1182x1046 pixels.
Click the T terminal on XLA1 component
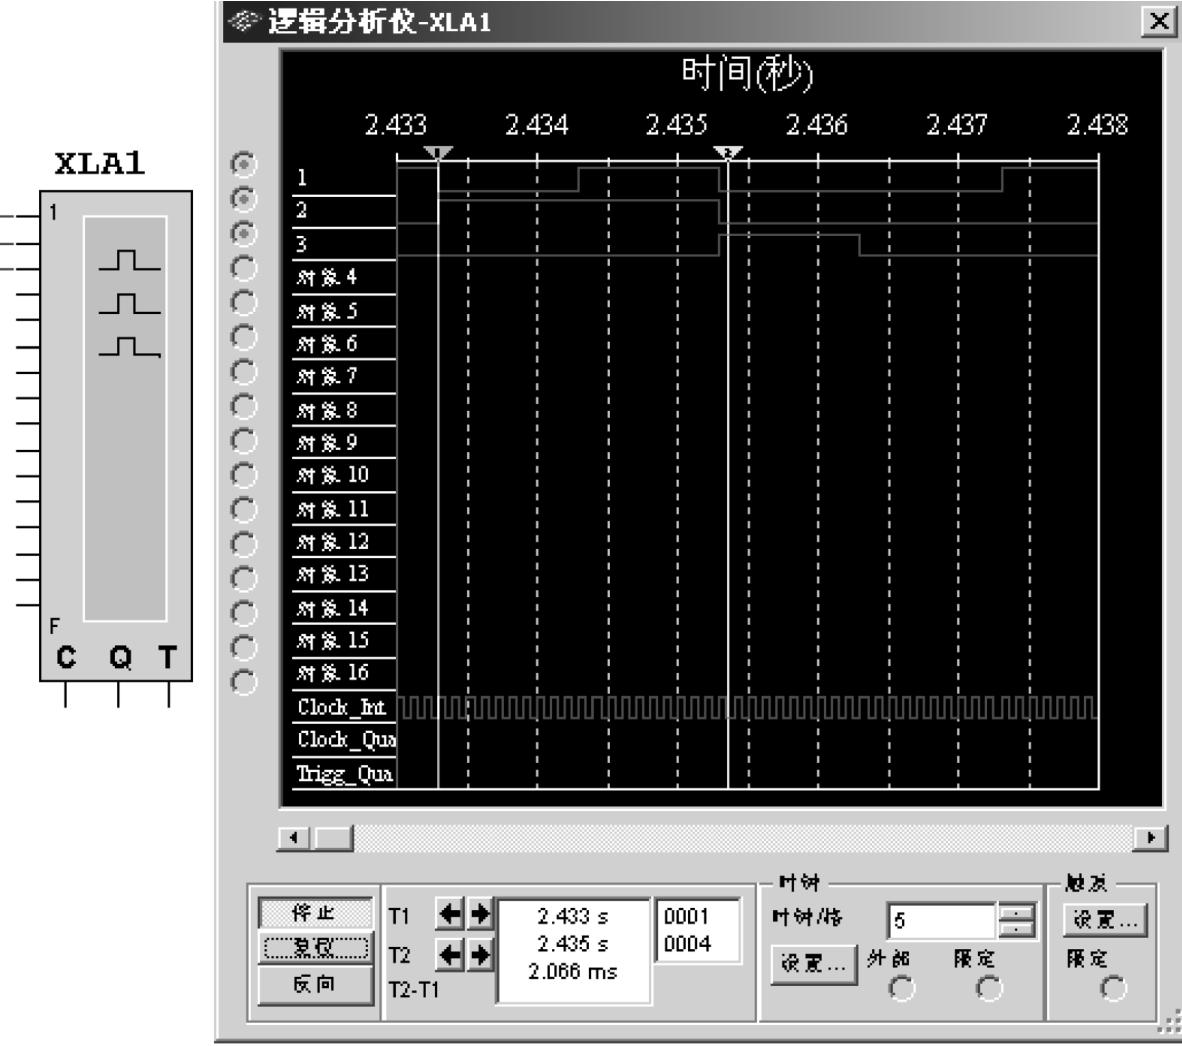167,658
